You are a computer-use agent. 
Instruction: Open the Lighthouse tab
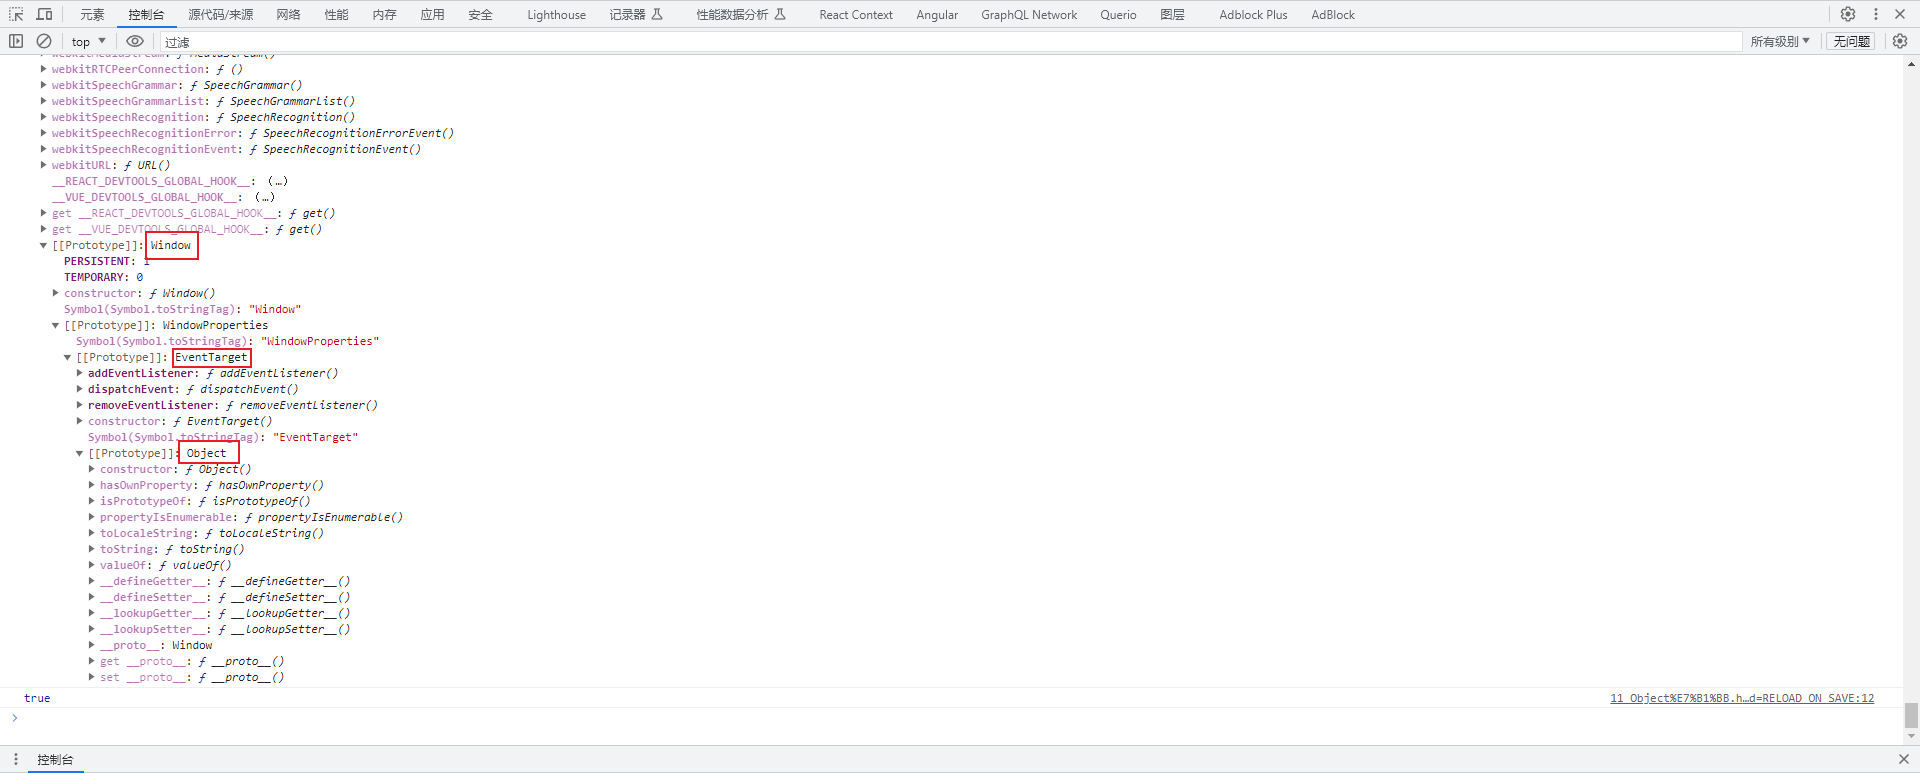click(556, 14)
